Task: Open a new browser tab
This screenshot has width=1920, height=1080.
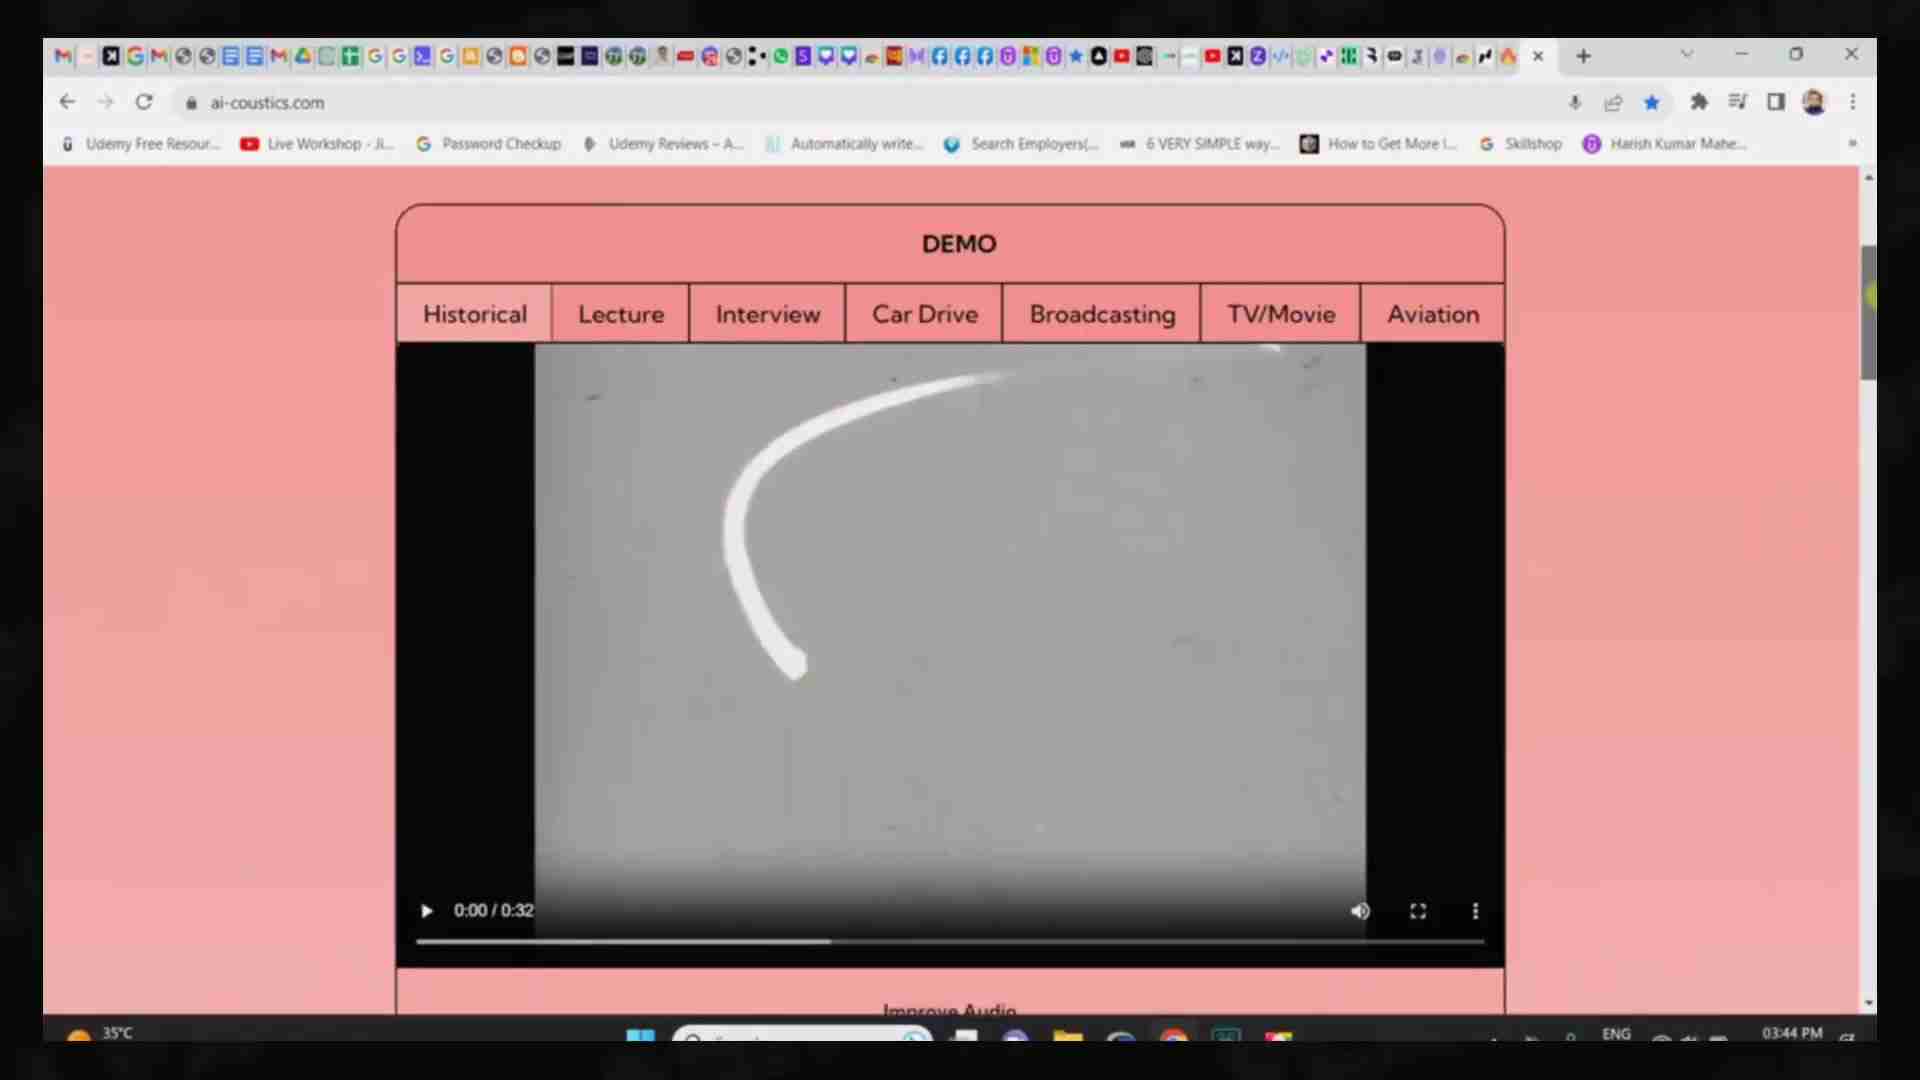Action: click(x=1583, y=56)
